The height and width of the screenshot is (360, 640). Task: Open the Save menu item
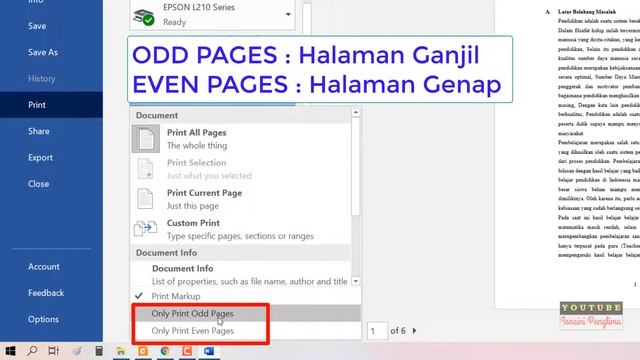[37, 26]
